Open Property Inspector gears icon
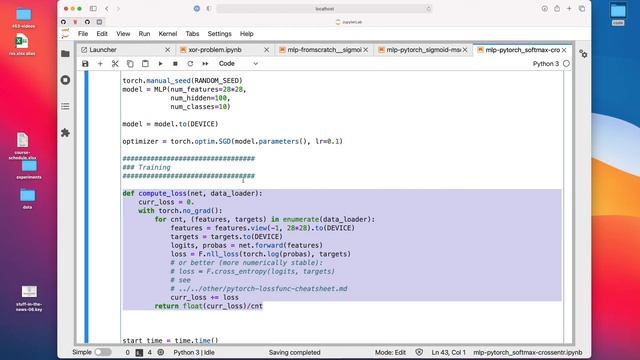The height and width of the screenshot is (360, 640). 583,53
